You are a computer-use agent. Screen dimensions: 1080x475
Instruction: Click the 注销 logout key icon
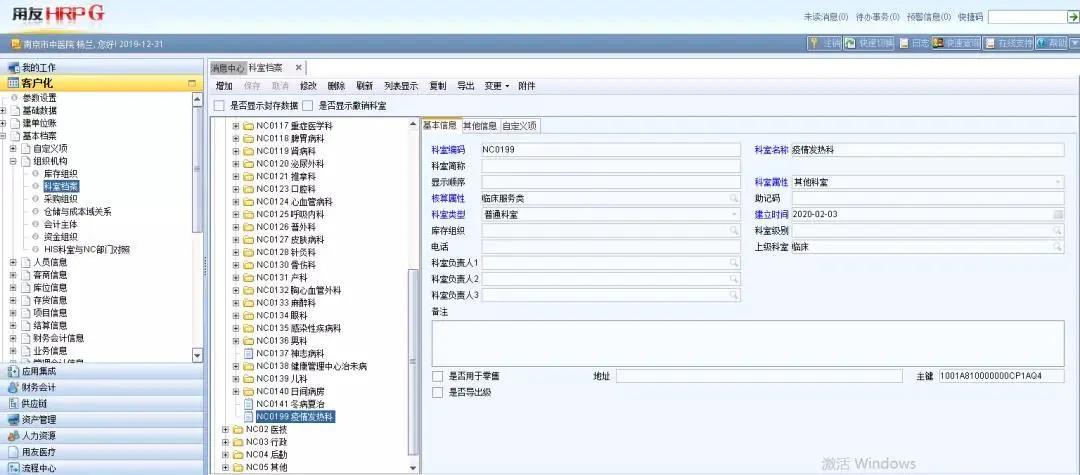[814, 44]
